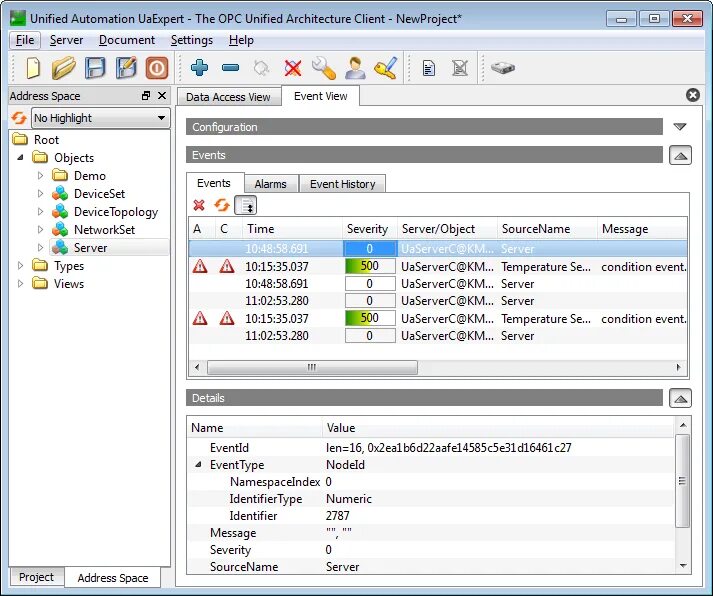Screen dimensions: 713x596
Task: Click the orange refresh icon above events list
Action: 222,205
